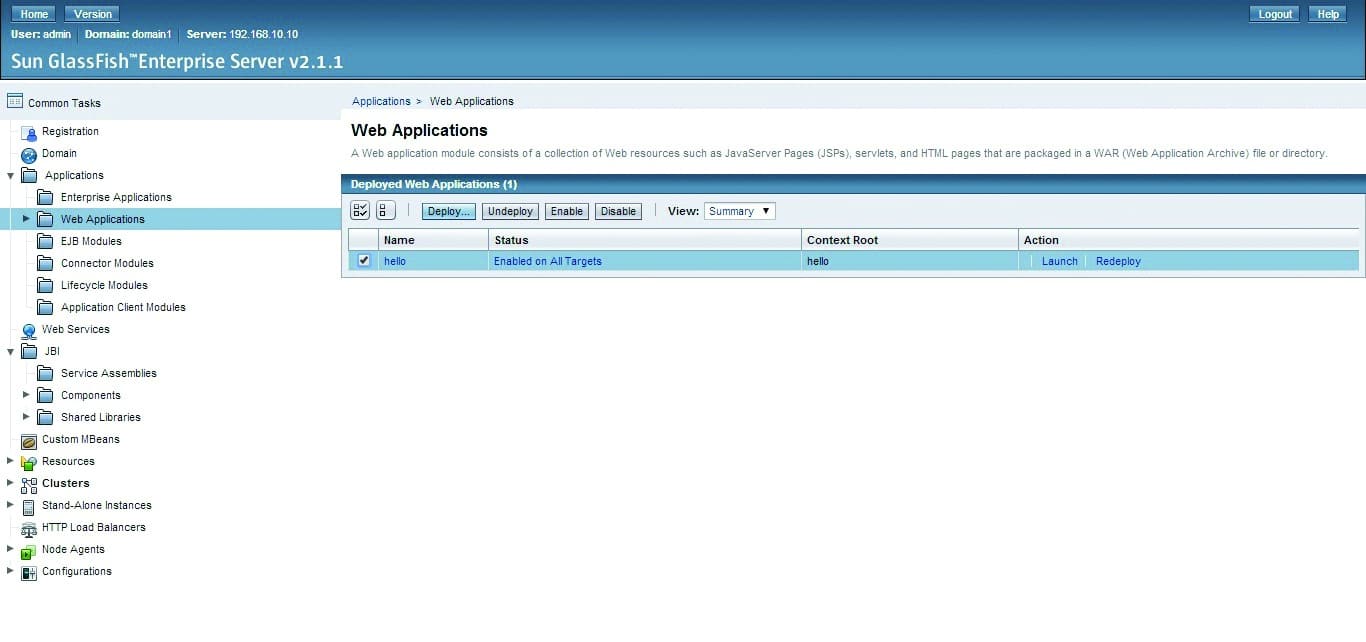Open the View Summary dropdown
Screen dimensions: 1366x642
(x=739, y=211)
